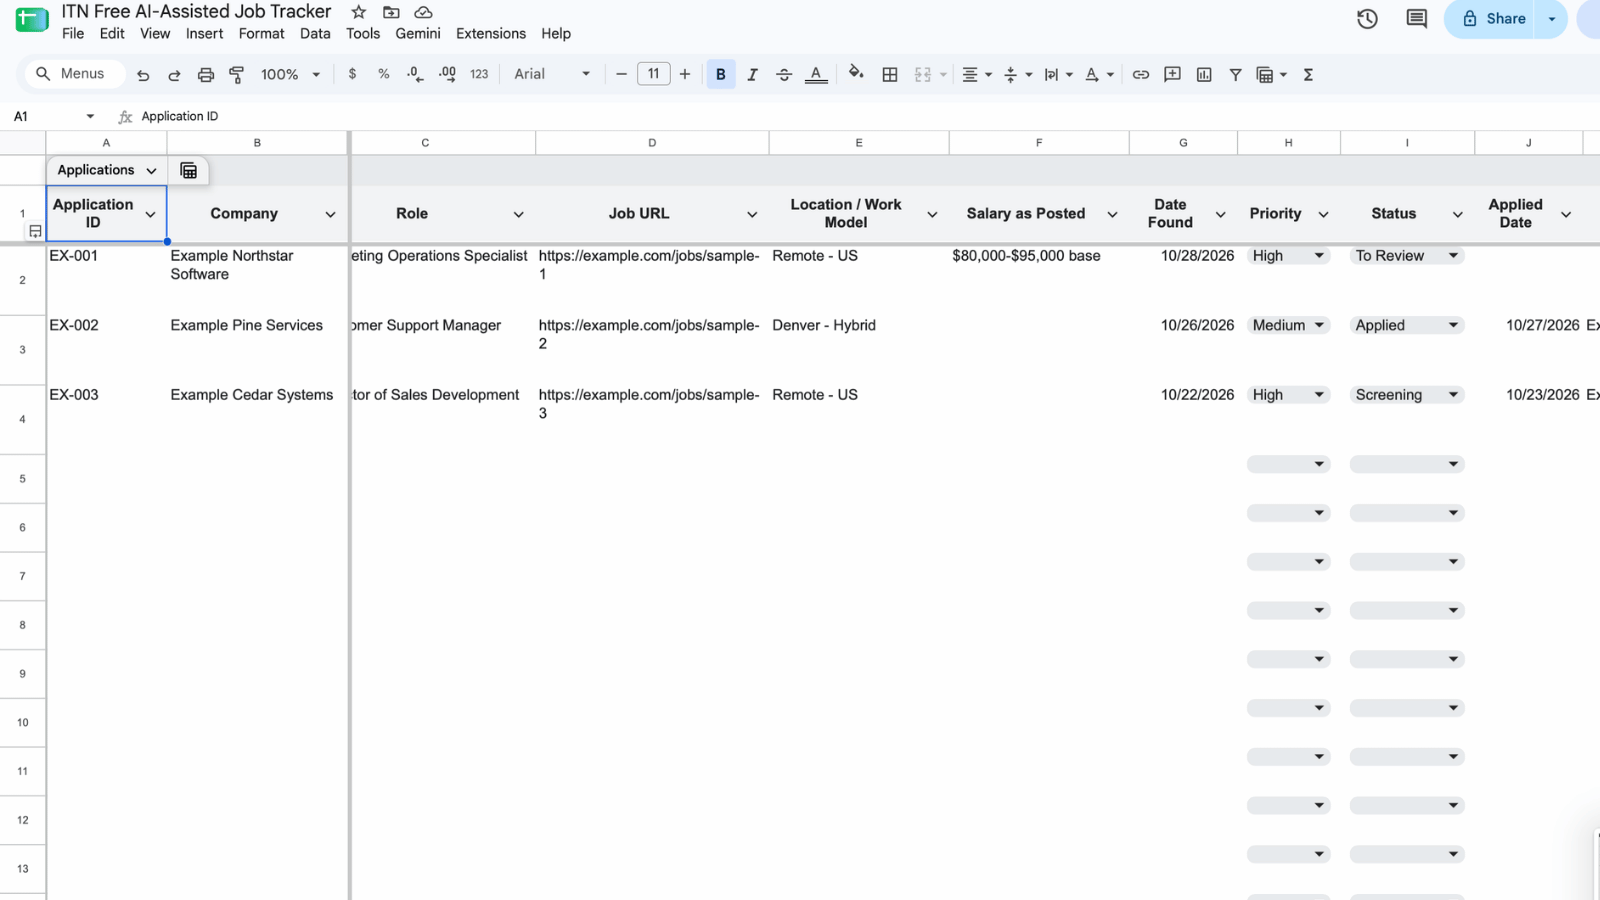This screenshot has width=1600, height=900.
Task: Open the Arial font dropdown
Action: click(x=552, y=74)
